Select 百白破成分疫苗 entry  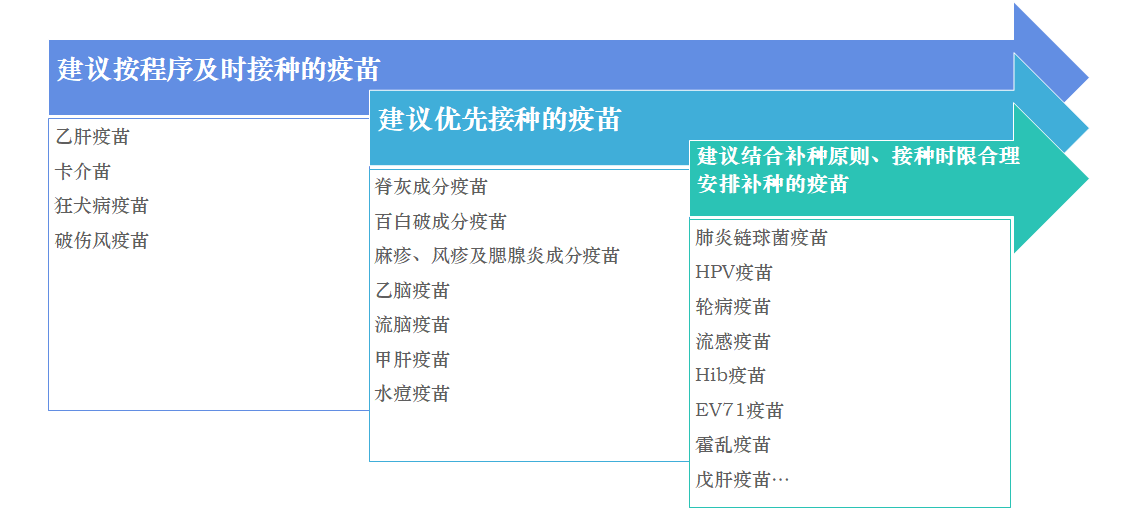click(x=440, y=222)
